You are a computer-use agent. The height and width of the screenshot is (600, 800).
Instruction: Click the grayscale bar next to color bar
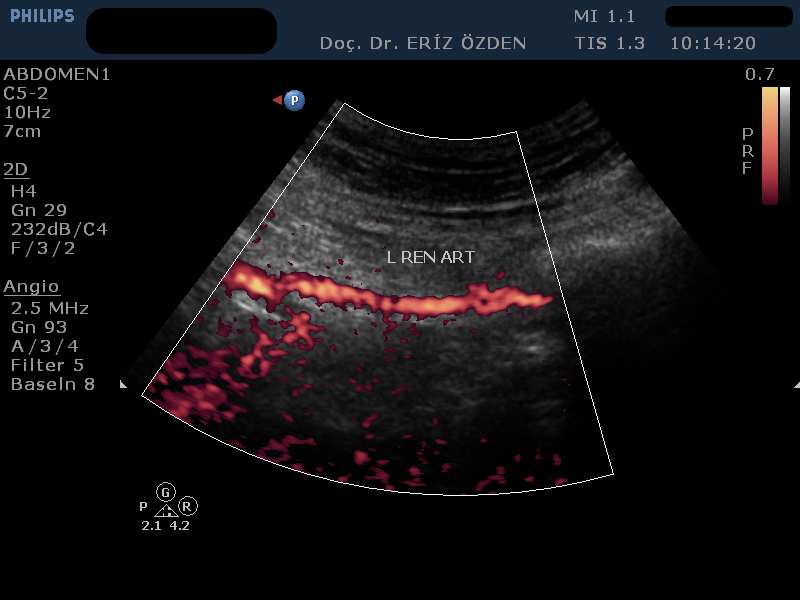[x=785, y=145]
